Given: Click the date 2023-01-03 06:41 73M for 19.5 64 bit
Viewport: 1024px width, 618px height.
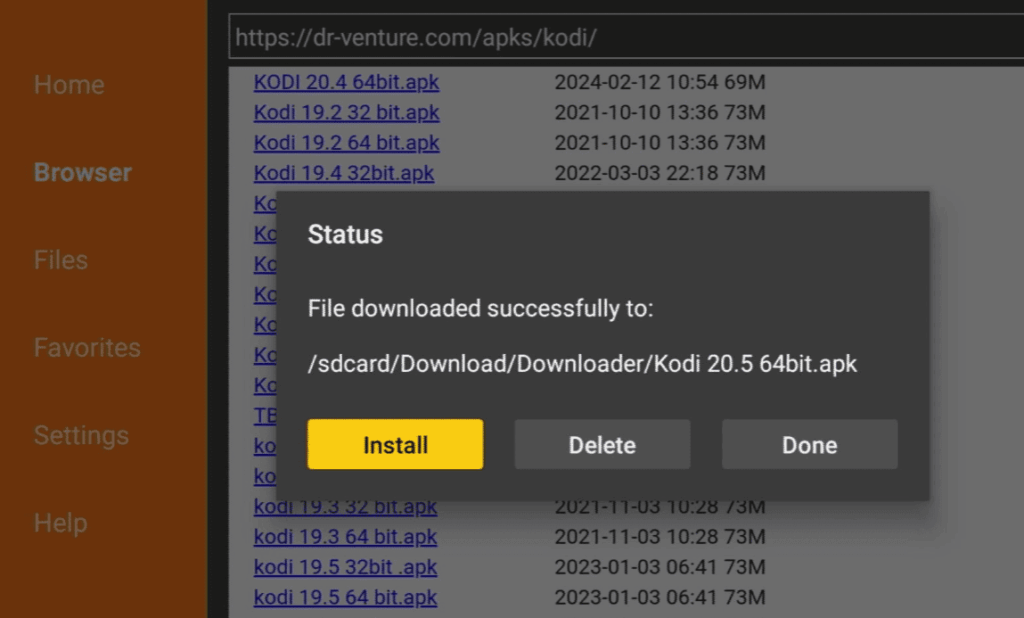Looking at the screenshot, I should click(660, 597).
